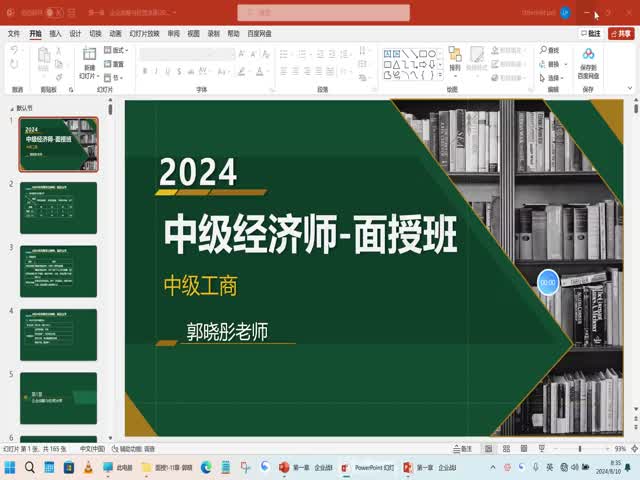Open VLC from the taskbar

pyautogui.click(x=88, y=467)
